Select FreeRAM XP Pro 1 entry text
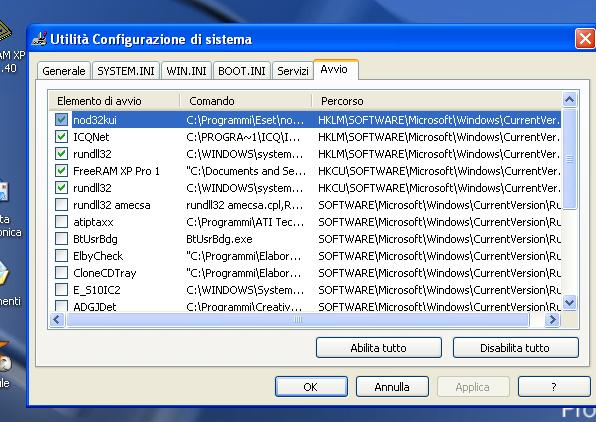 116,171
